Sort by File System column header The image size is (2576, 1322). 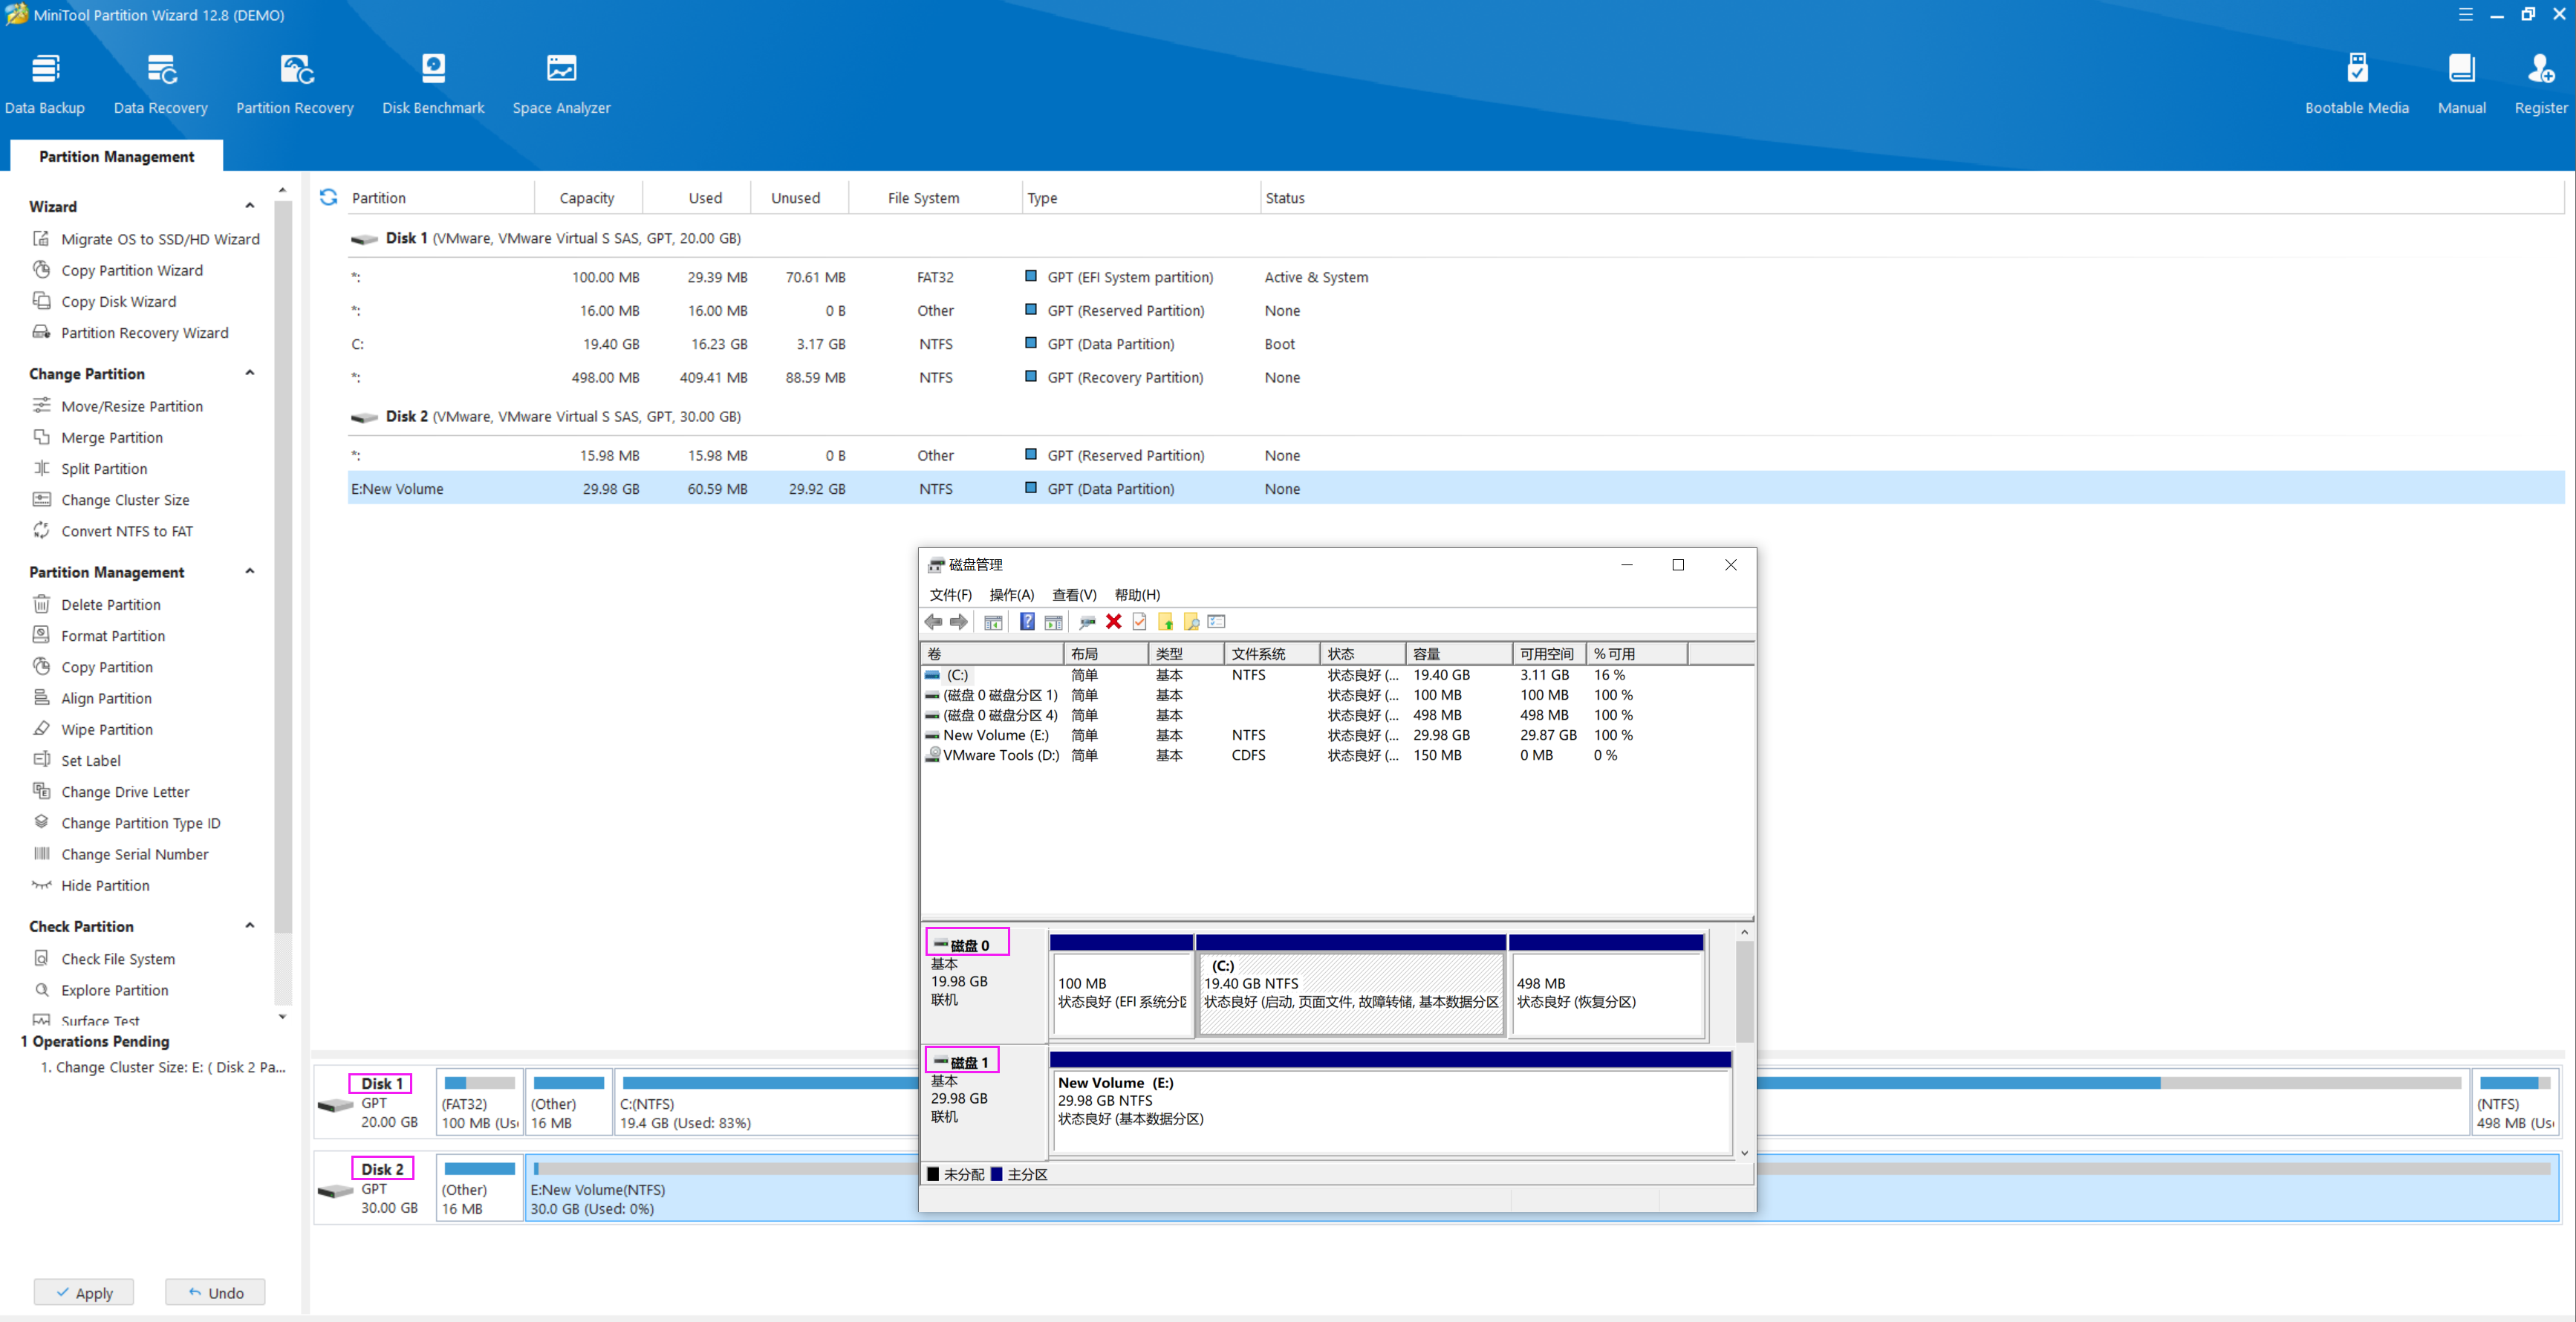[x=934, y=198]
